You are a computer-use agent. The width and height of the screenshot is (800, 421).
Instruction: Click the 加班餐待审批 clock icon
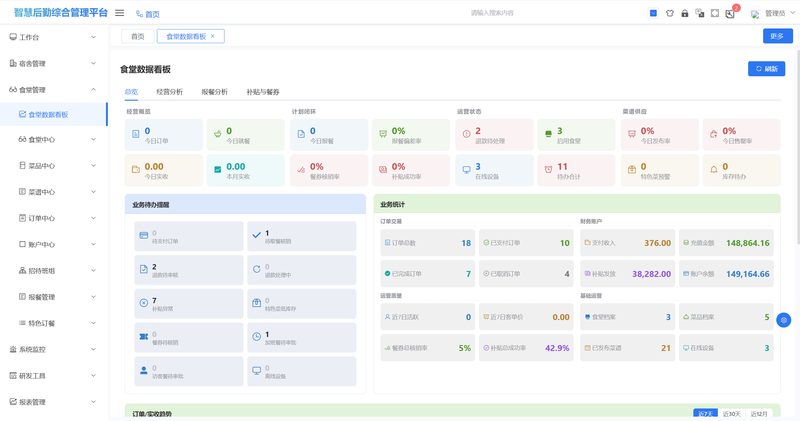[x=257, y=337]
